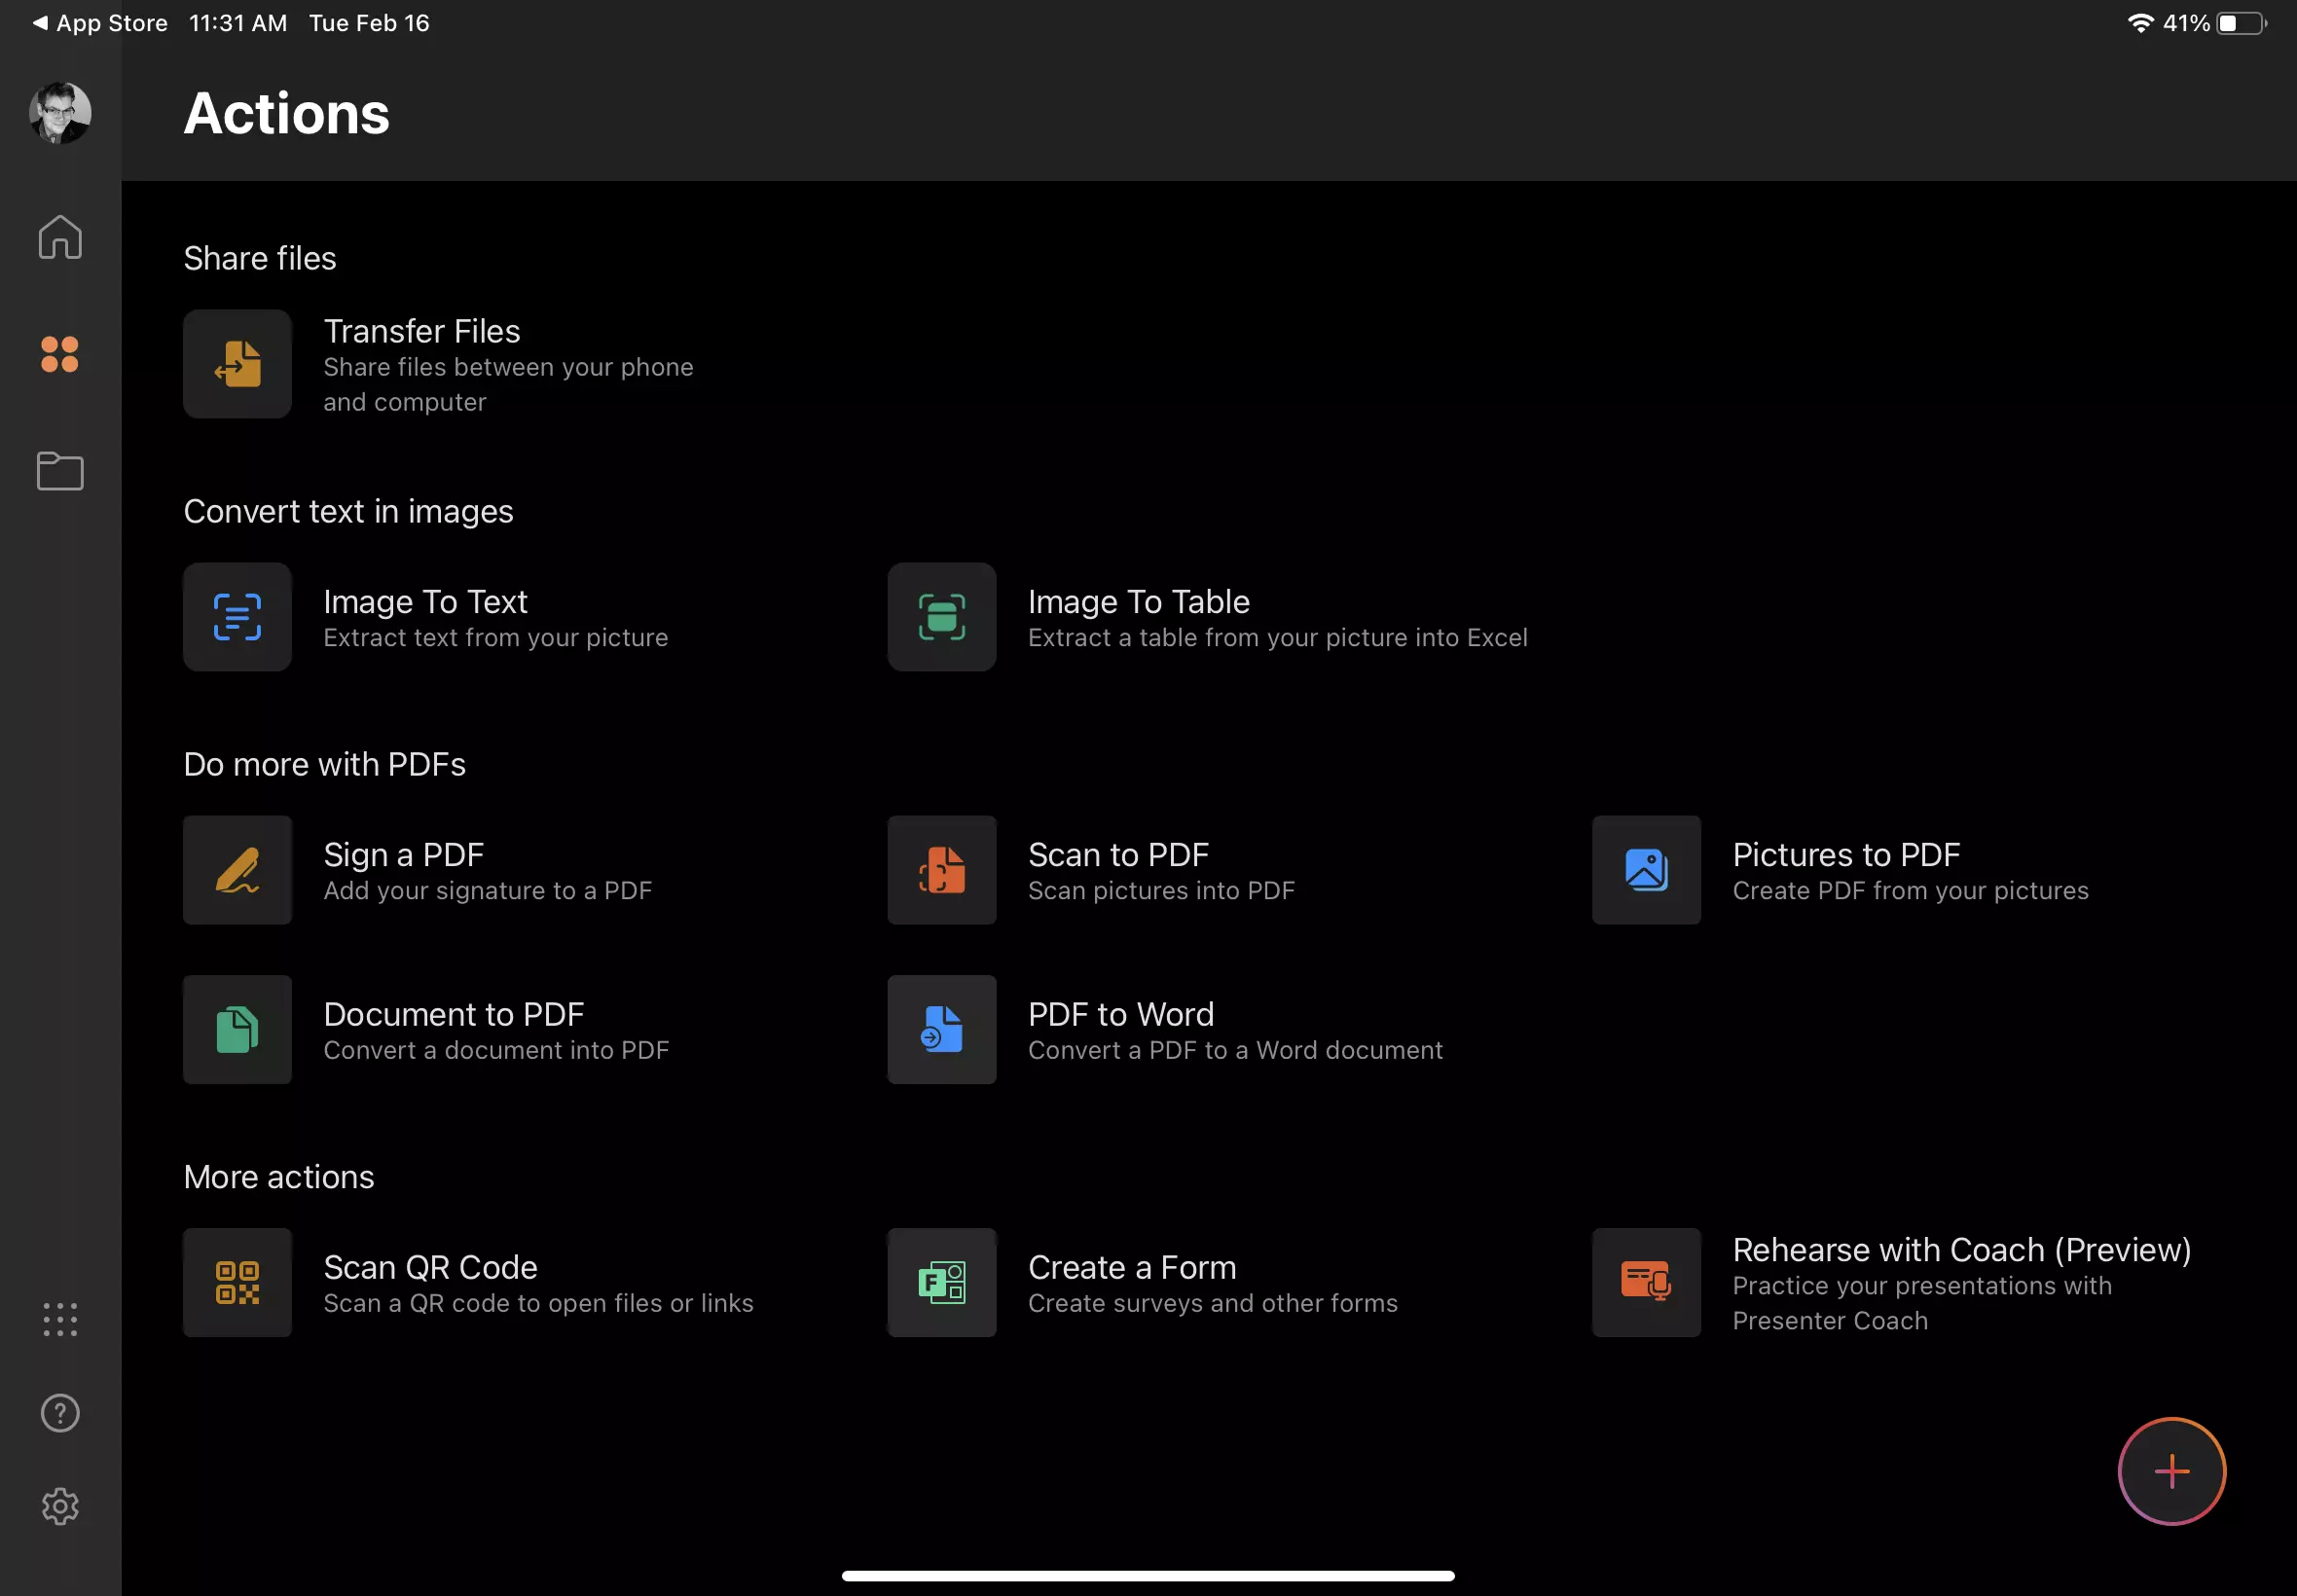Tap 'Extract text from your picture' description
Screen dimensions: 2297x1596
(x=496, y=638)
